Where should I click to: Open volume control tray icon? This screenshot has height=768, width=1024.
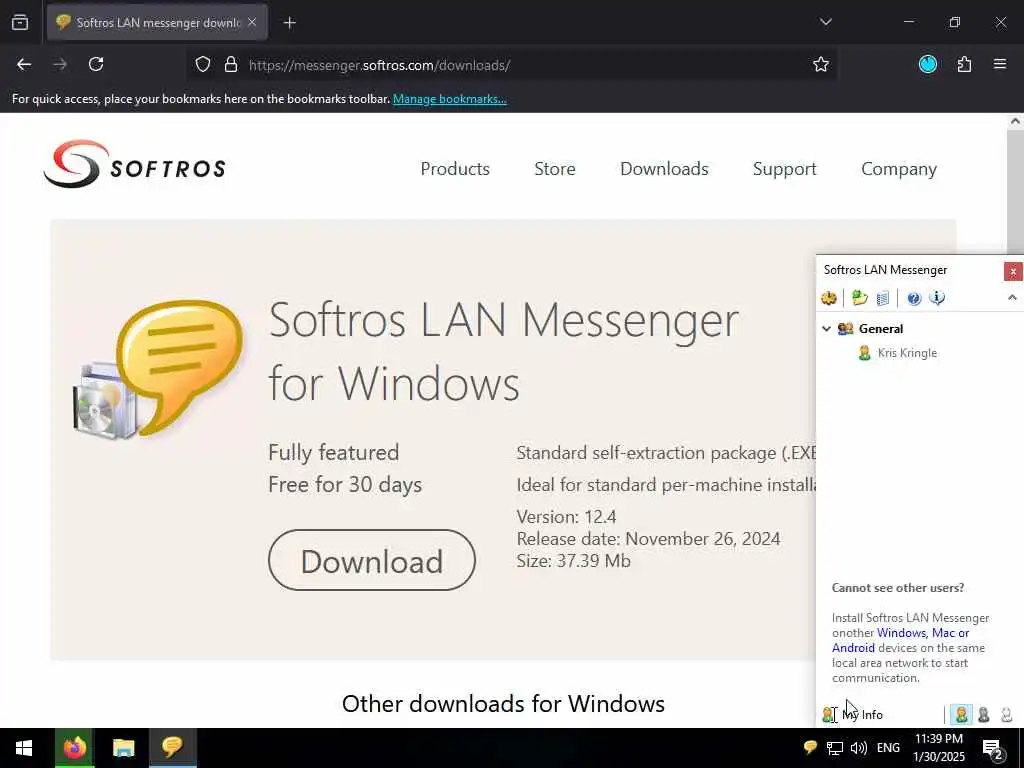pos(859,748)
